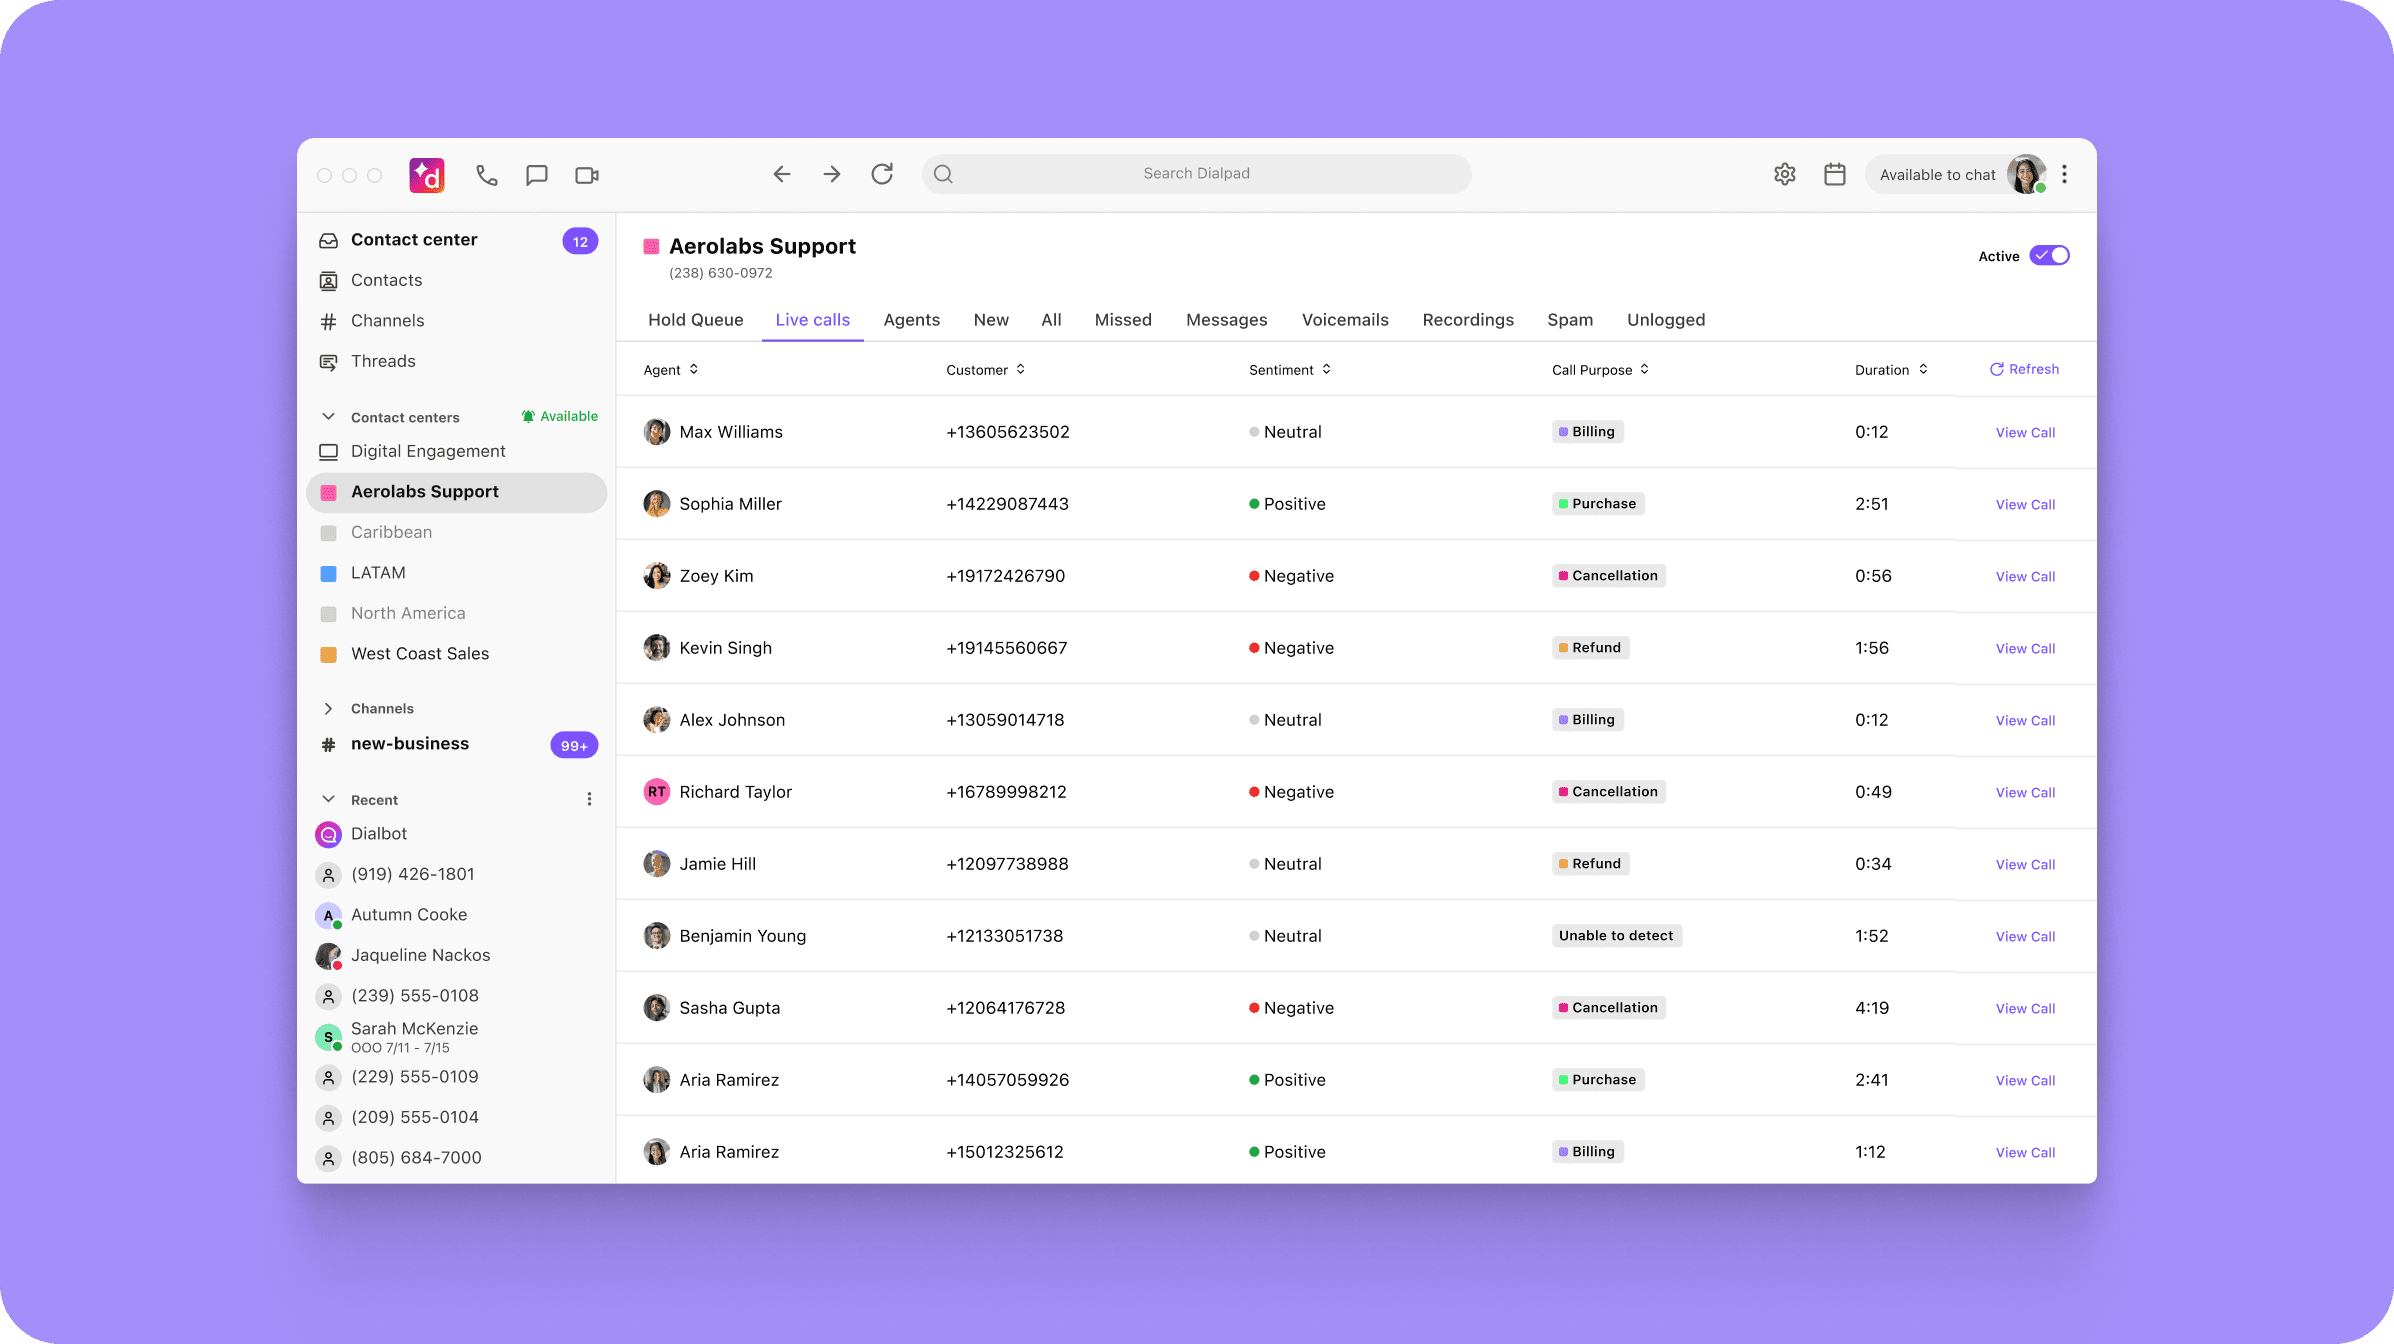Open the Voicemails tab
The width and height of the screenshot is (2394, 1344).
click(1344, 320)
